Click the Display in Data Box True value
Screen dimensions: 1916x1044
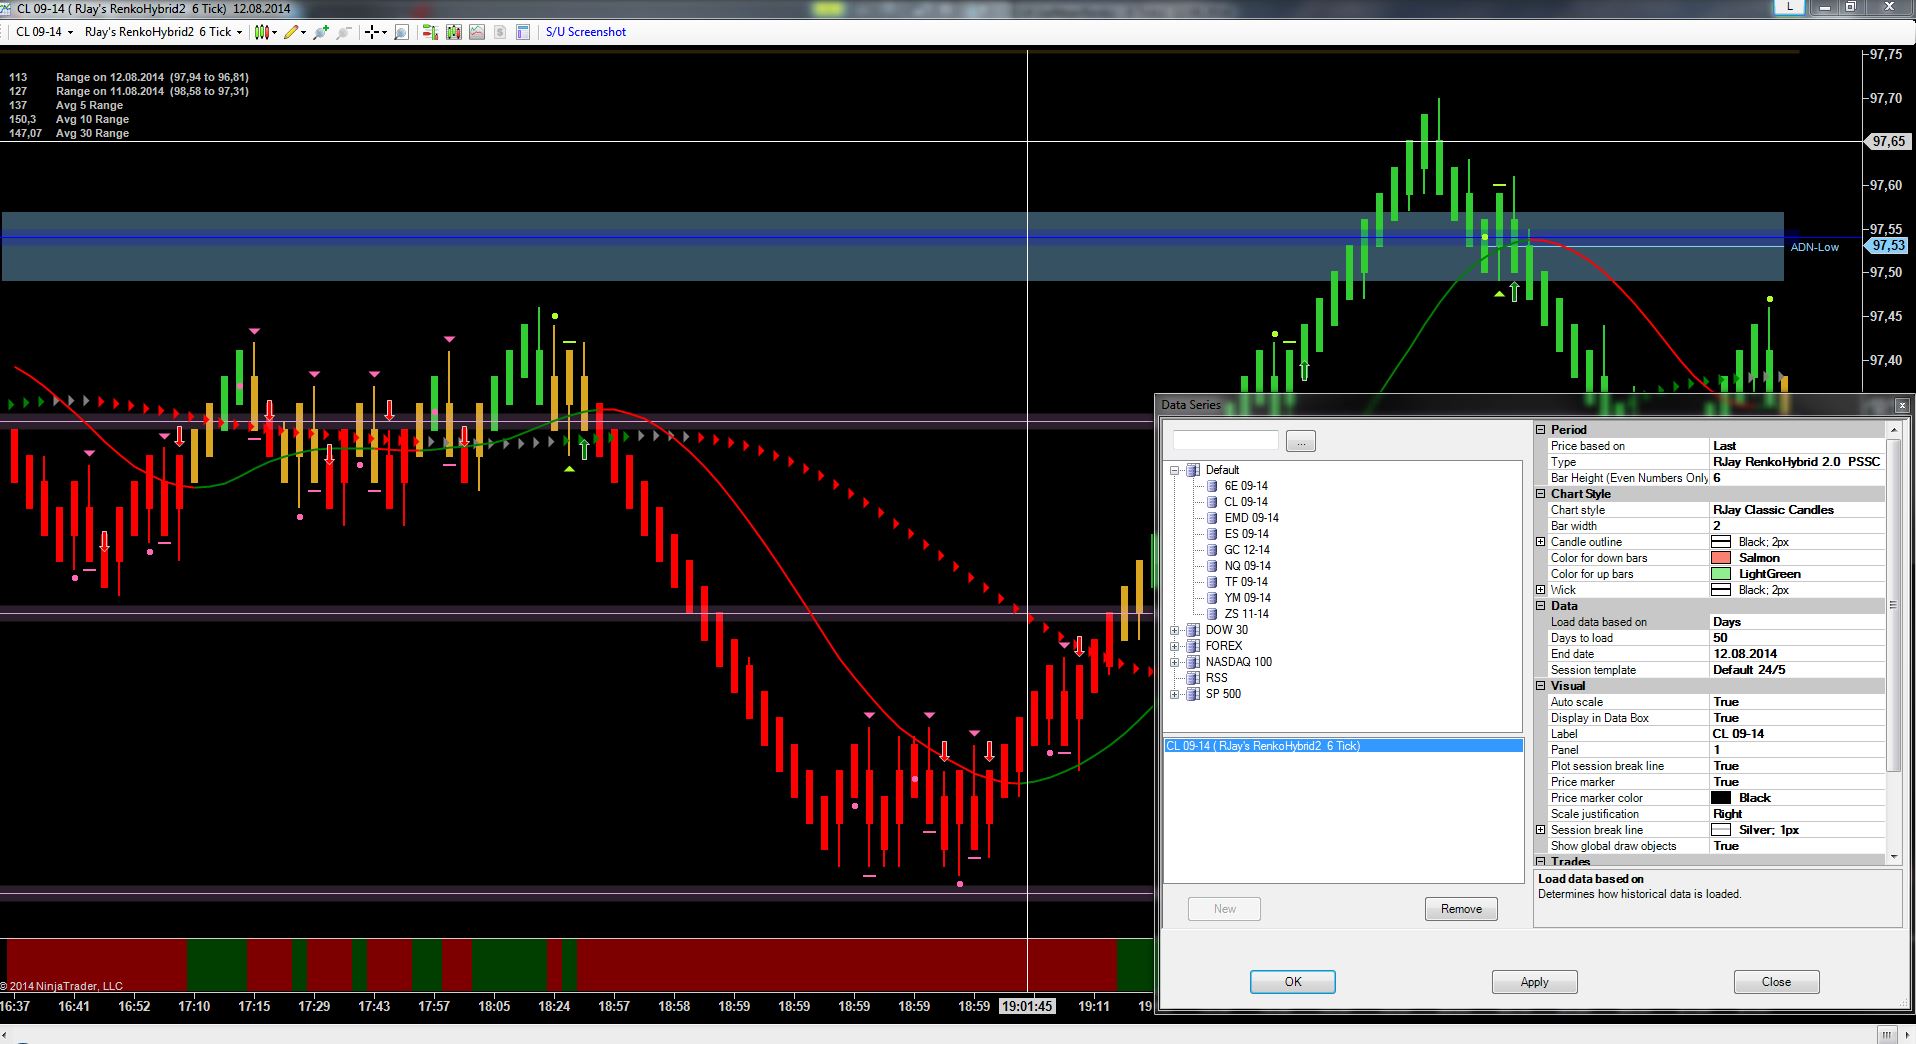pyautogui.click(x=1797, y=718)
